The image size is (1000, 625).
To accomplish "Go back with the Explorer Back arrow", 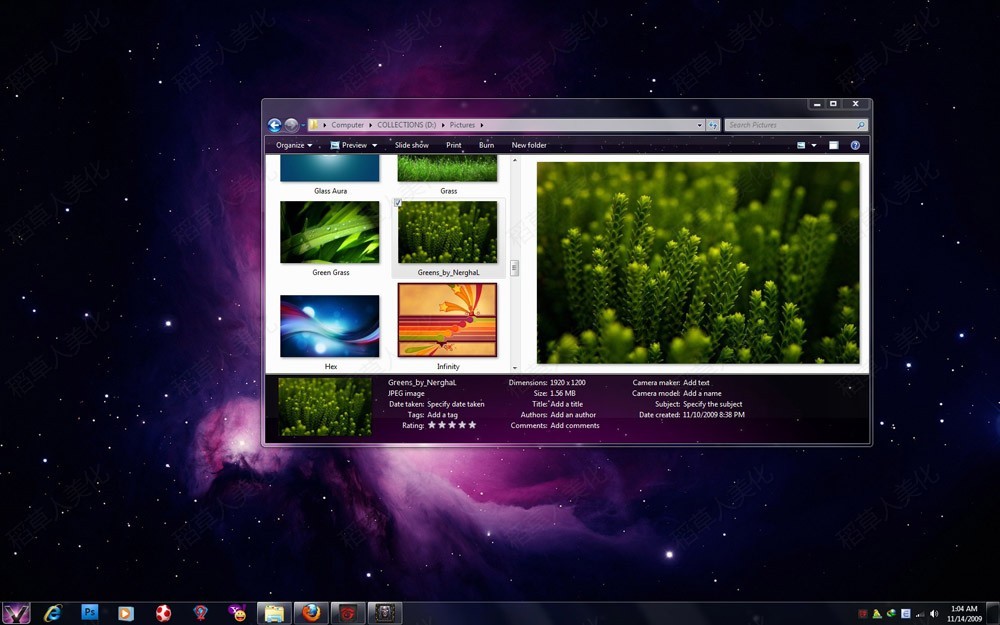I will tap(274, 125).
